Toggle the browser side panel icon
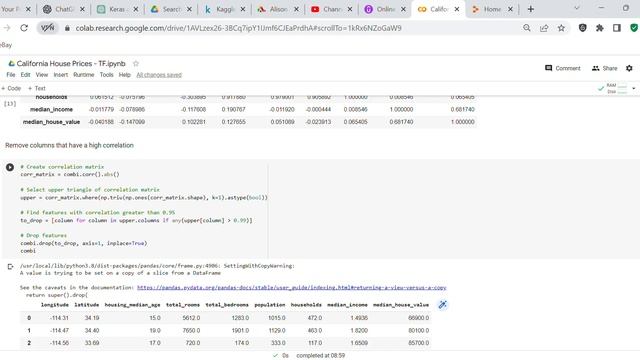This screenshot has width=640, height=360. [617, 28]
